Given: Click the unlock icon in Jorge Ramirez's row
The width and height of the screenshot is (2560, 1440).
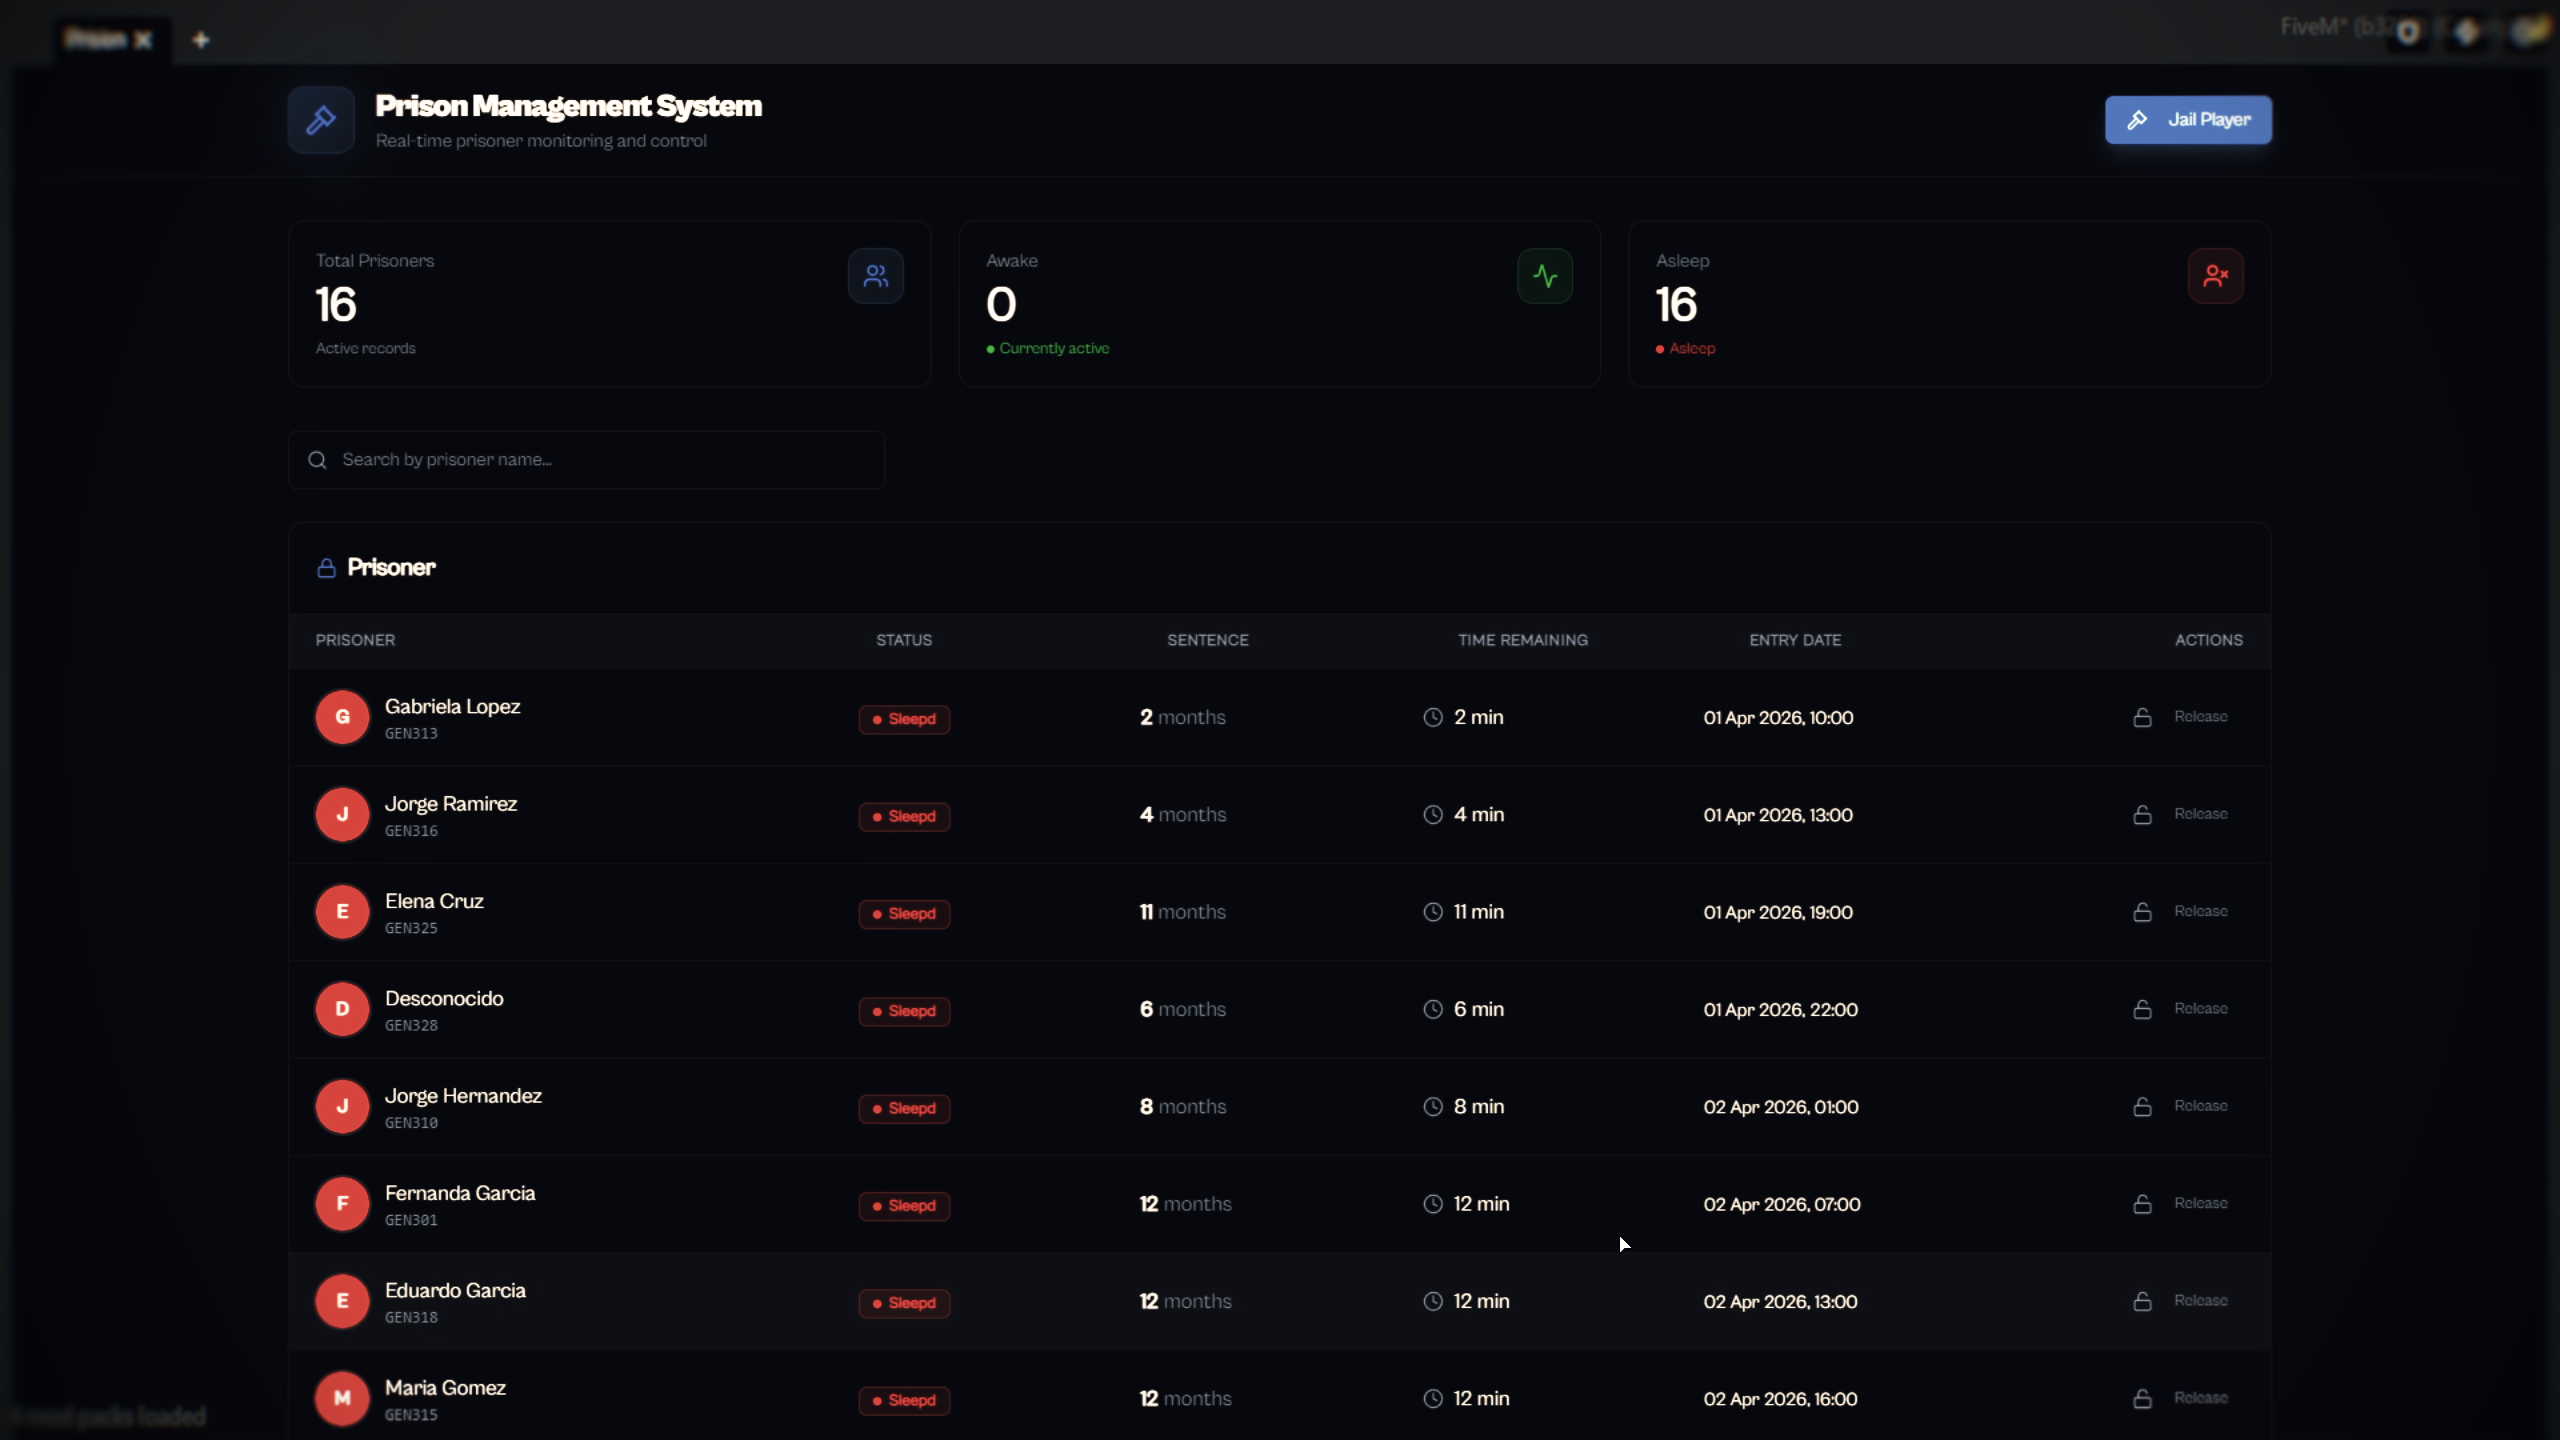Looking at the screenshot, I should 2142,815.
